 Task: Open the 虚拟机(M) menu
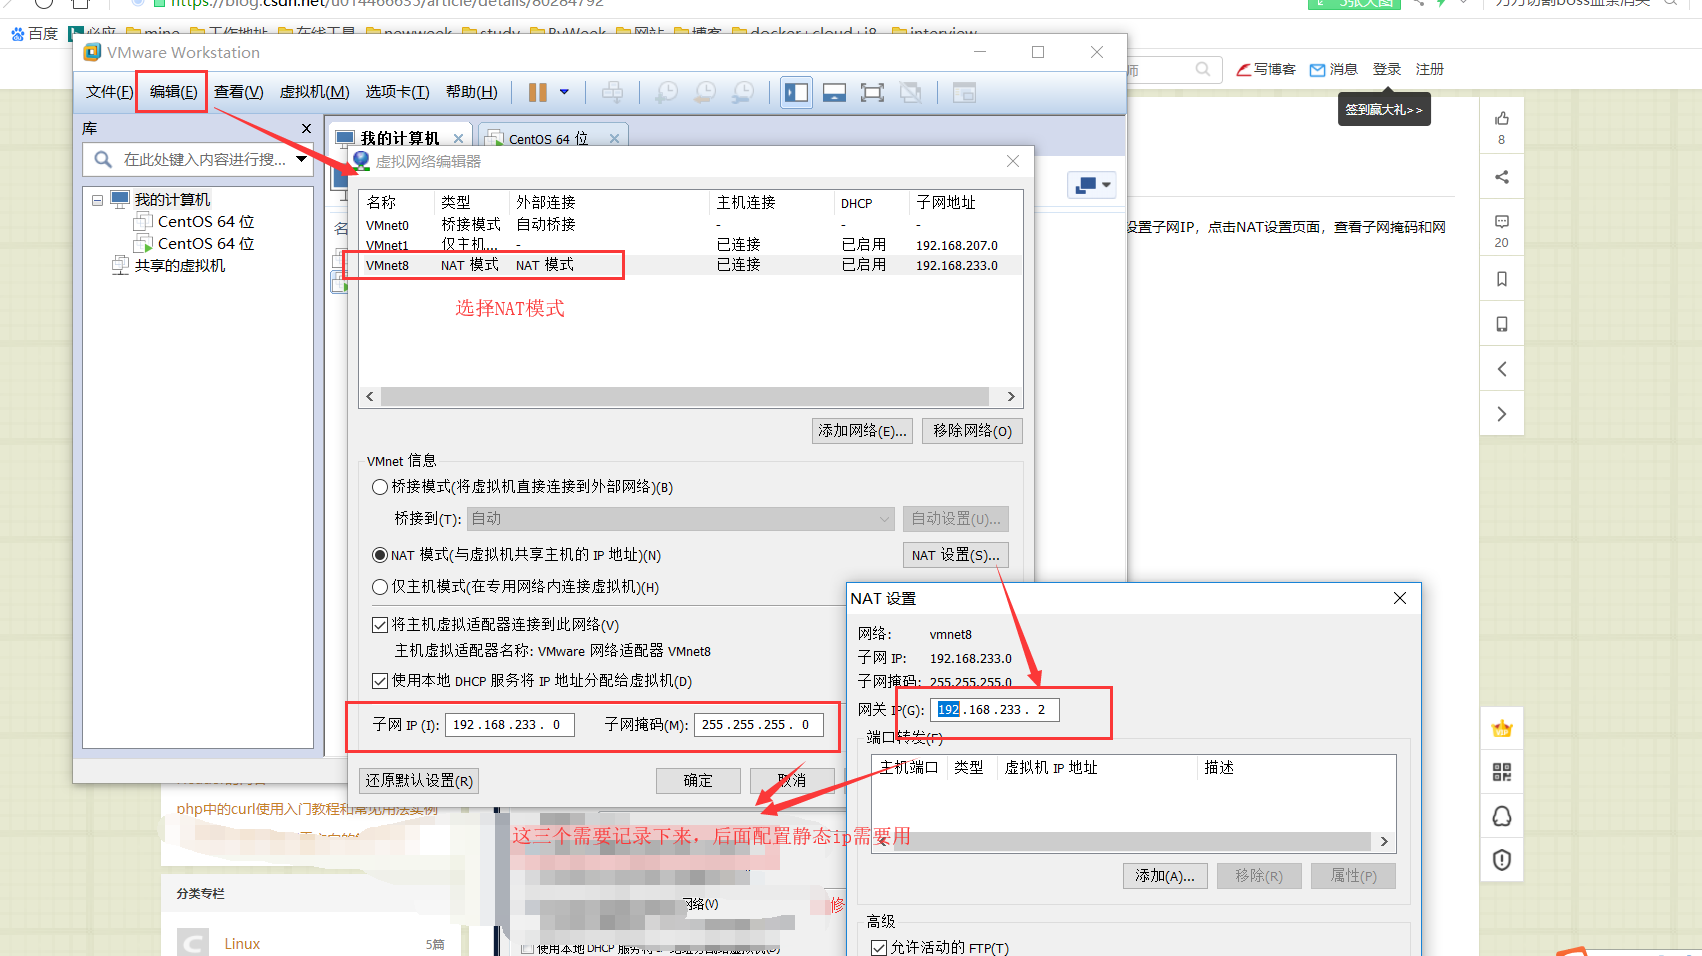tap(314, 92)
